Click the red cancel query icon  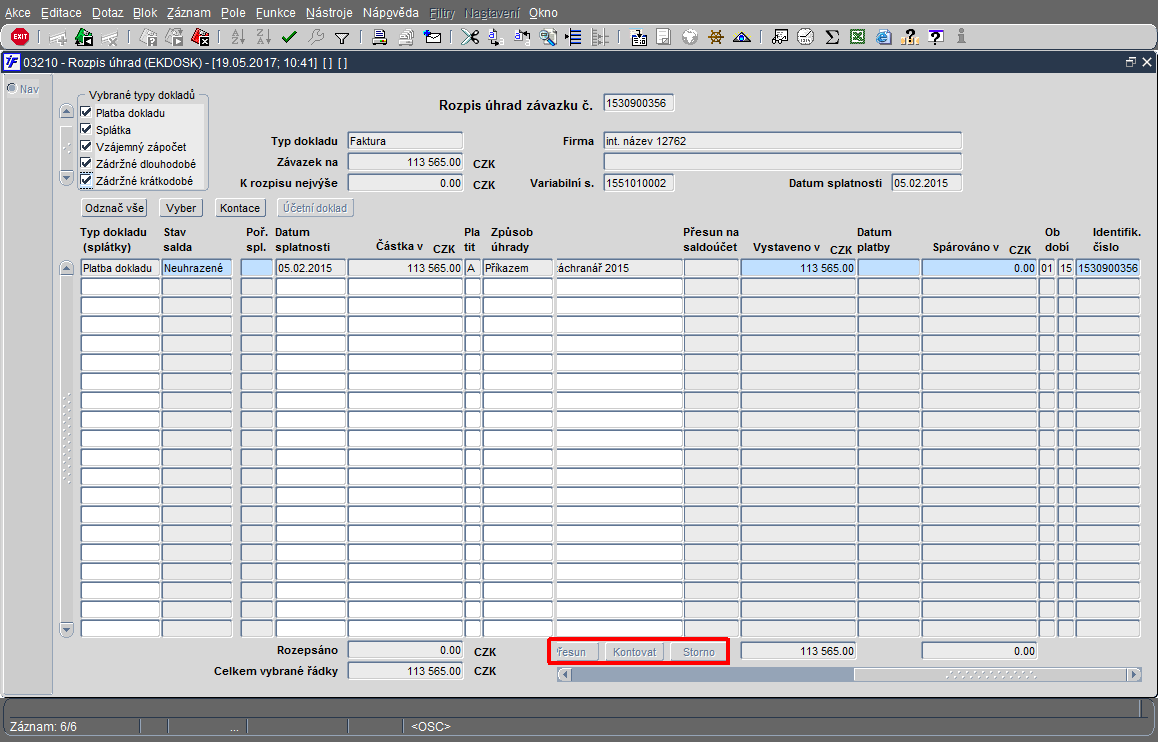pos(199,37)
